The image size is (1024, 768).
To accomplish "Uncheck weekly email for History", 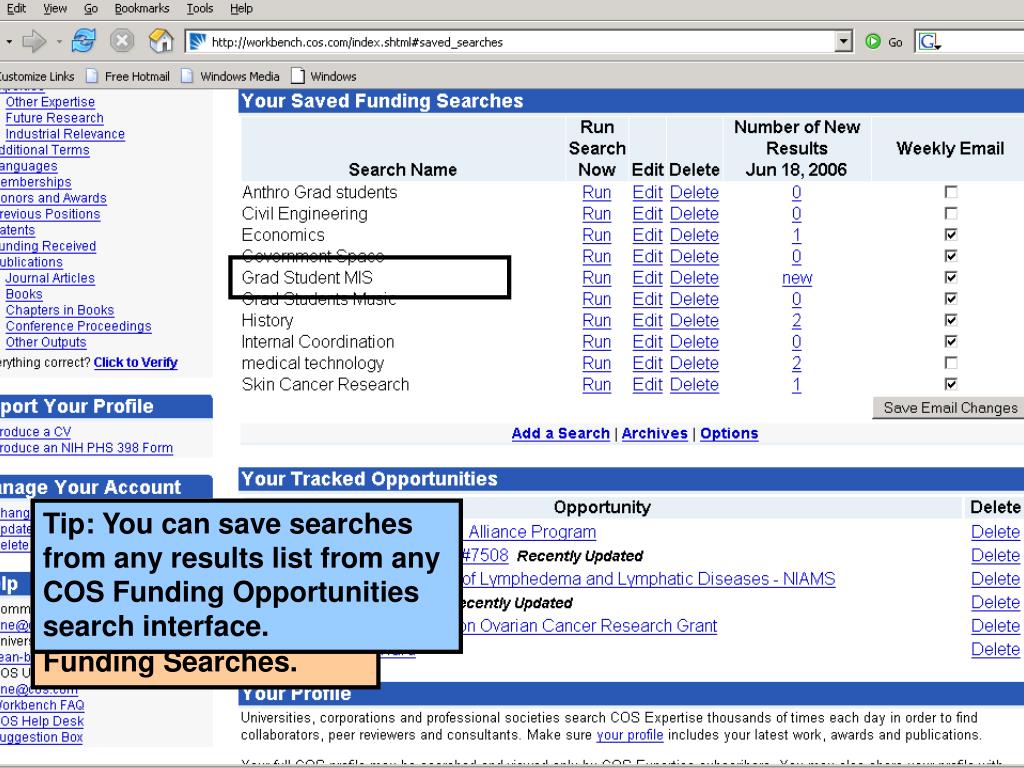I will click(x=951, y=320).
